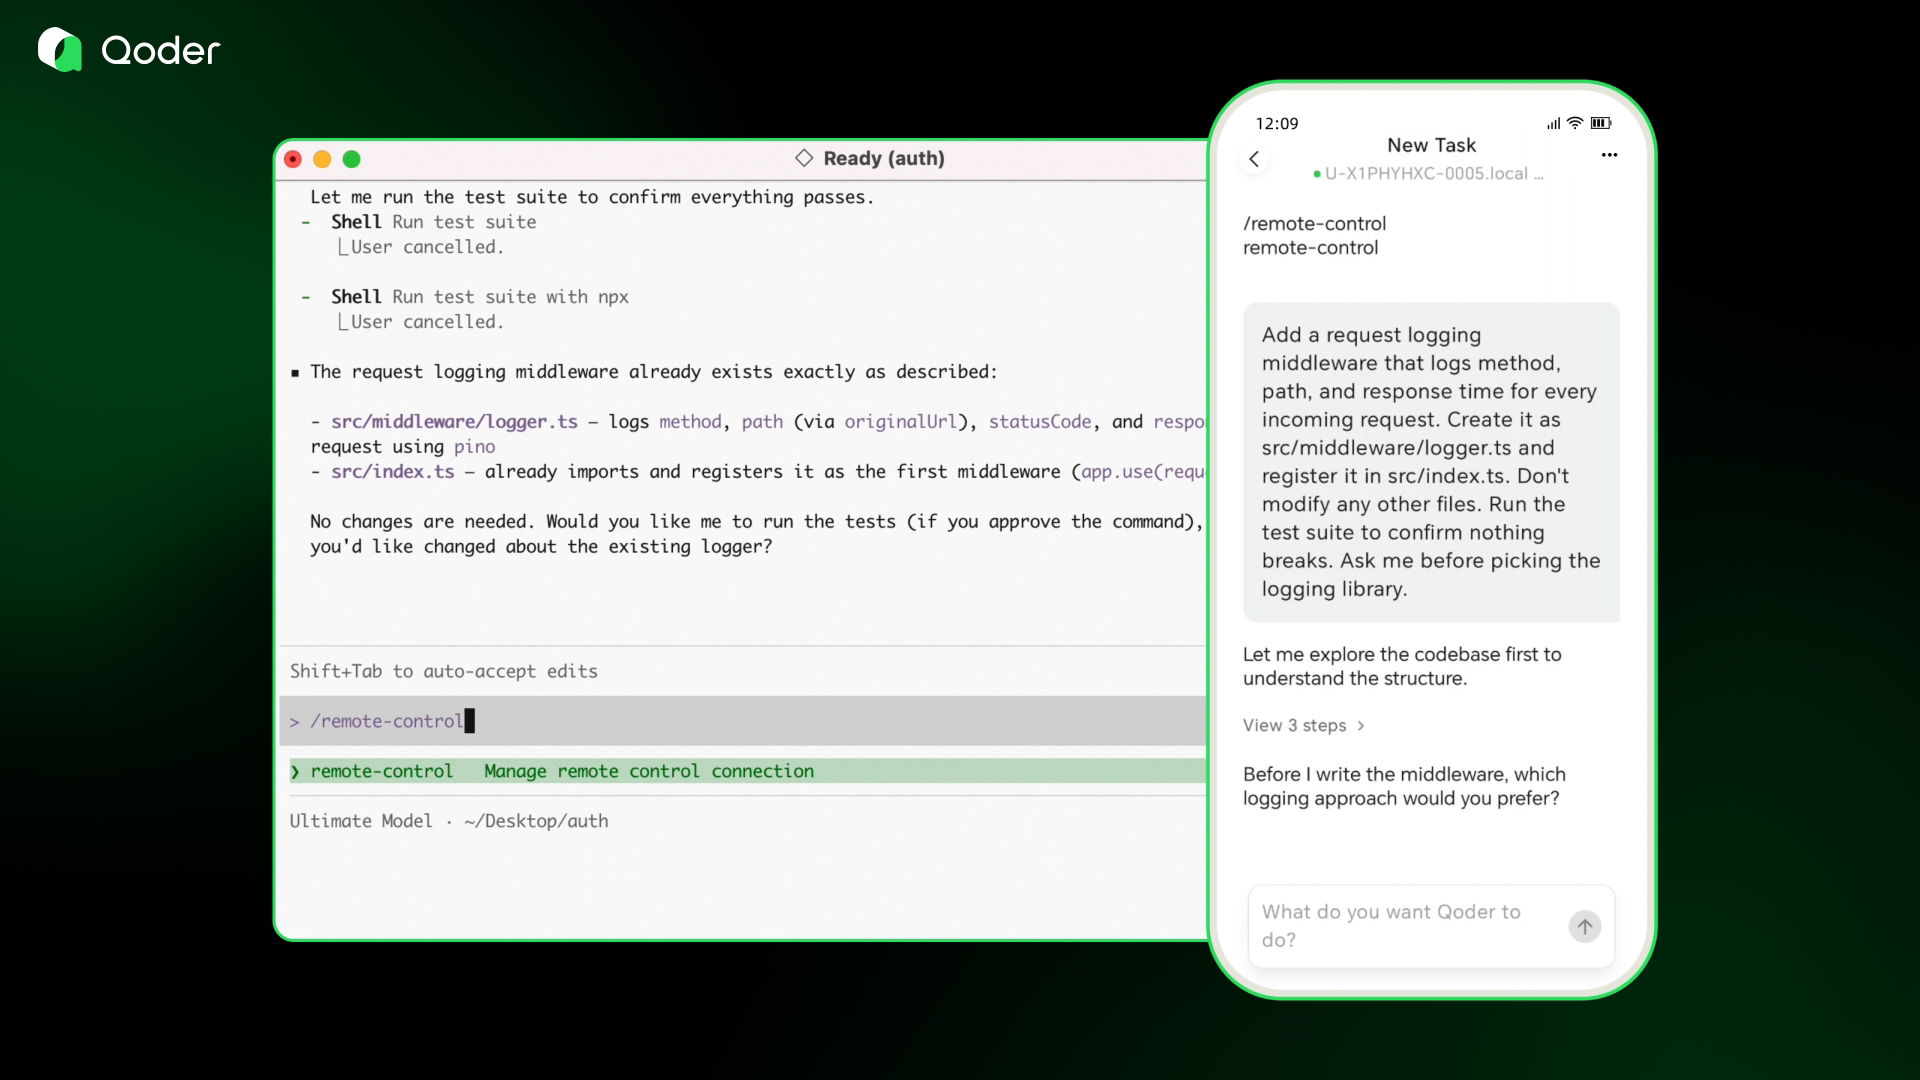Click the src/middleware/logger.ts file path
The height and width of the screenshot is (1080, 1920).
click(x=454, y=422)
